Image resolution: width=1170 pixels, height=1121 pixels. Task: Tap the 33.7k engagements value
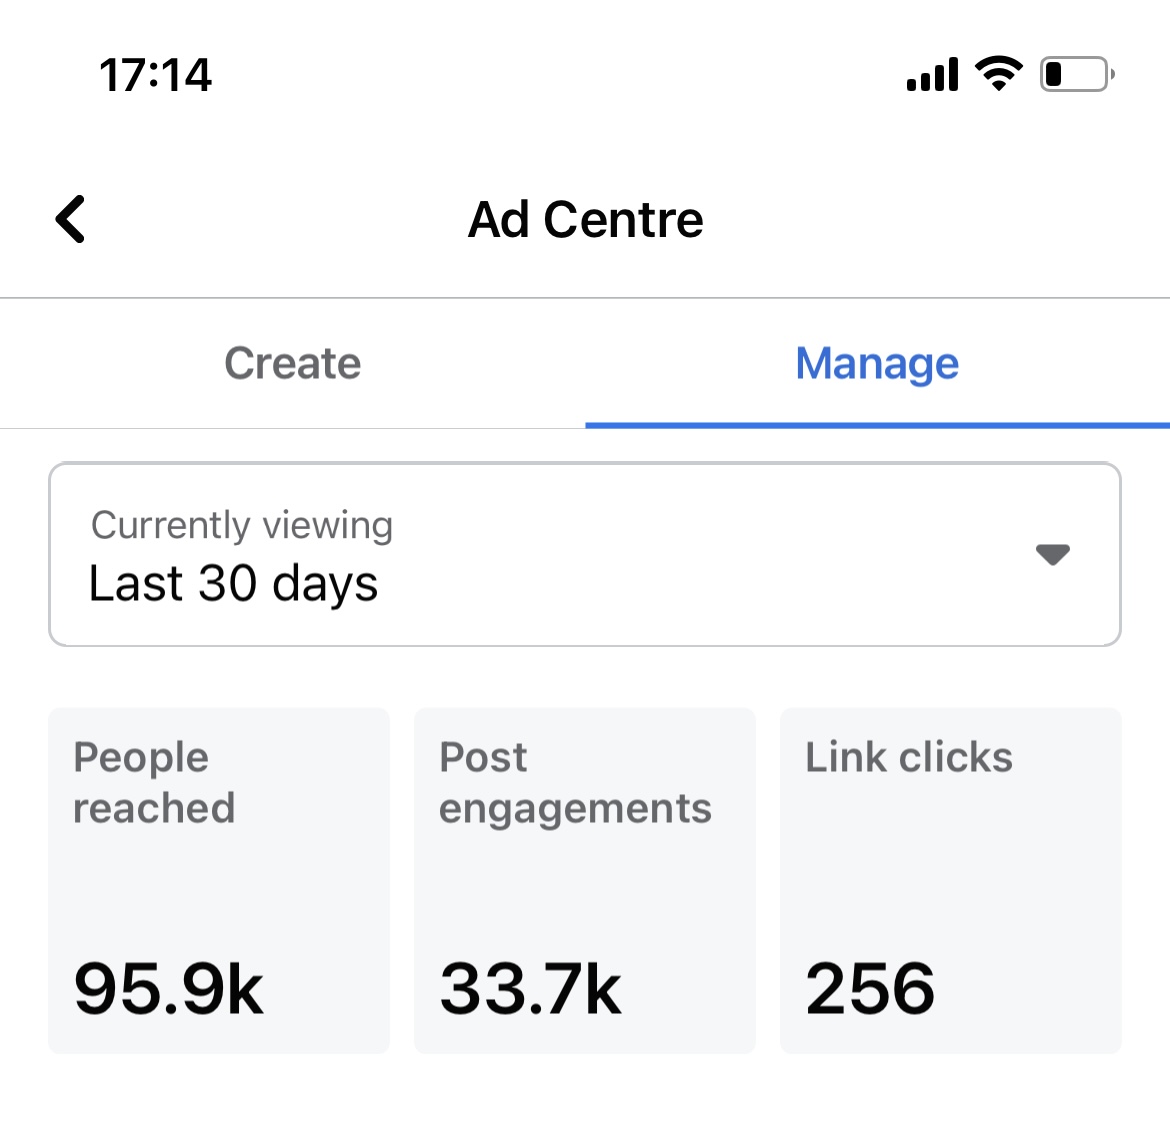pyautogui.click(x=531, y=989)
